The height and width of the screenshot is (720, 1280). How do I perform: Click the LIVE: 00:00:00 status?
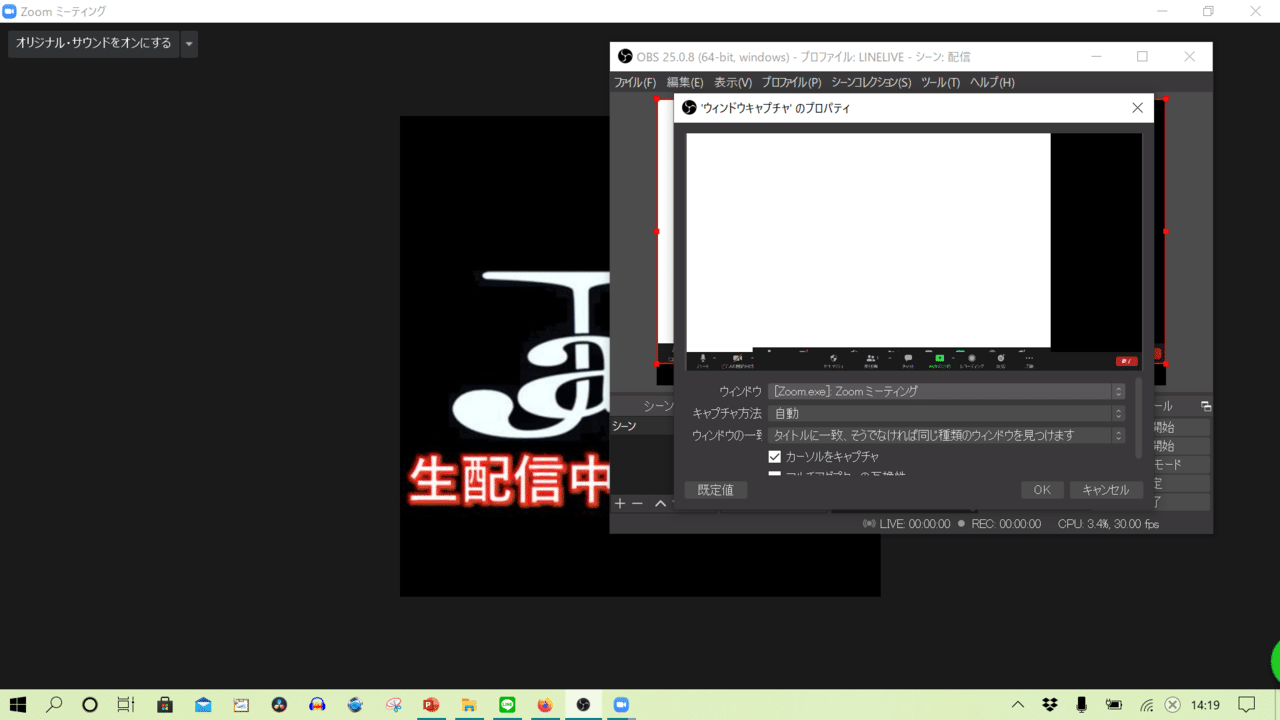coord(907,524)
